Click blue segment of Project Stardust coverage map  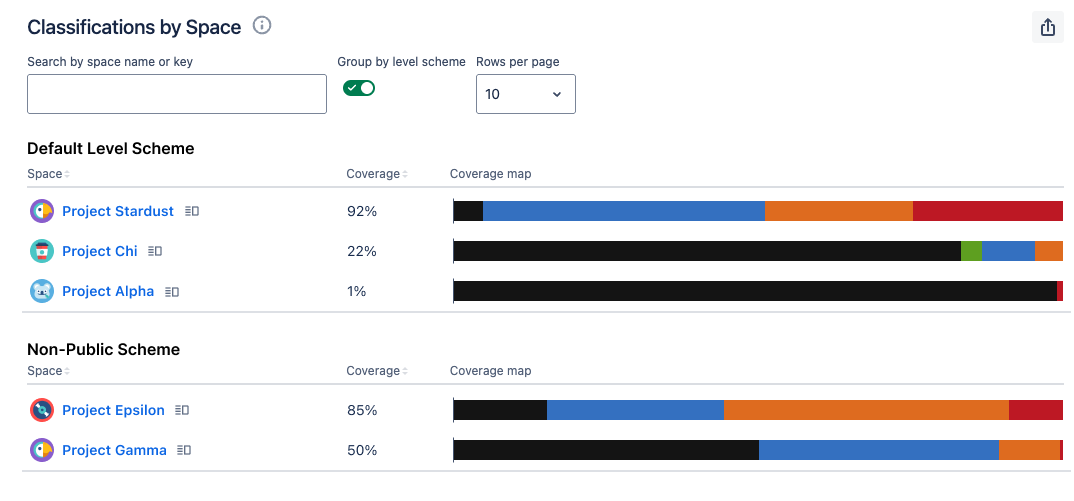pos(623,211)
